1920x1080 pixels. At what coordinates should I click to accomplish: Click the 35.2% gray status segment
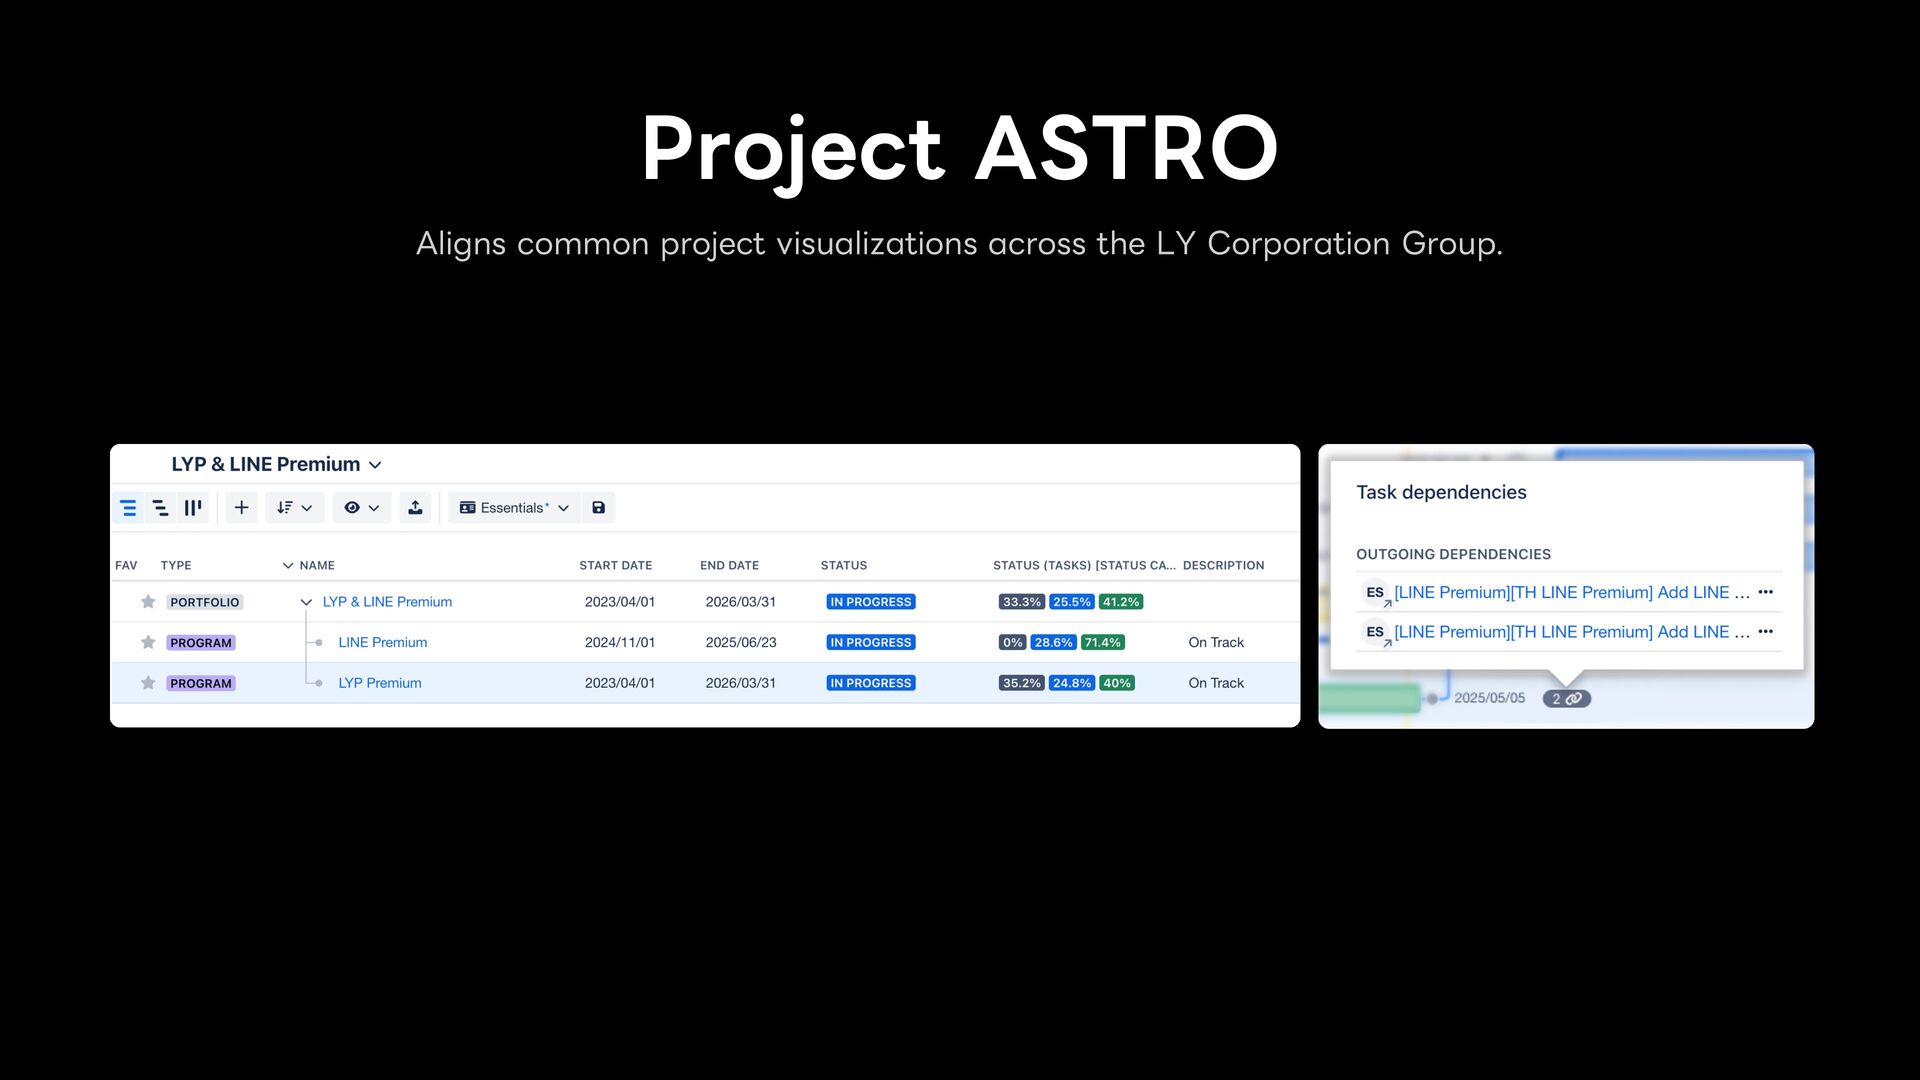tap(1022, 683)
